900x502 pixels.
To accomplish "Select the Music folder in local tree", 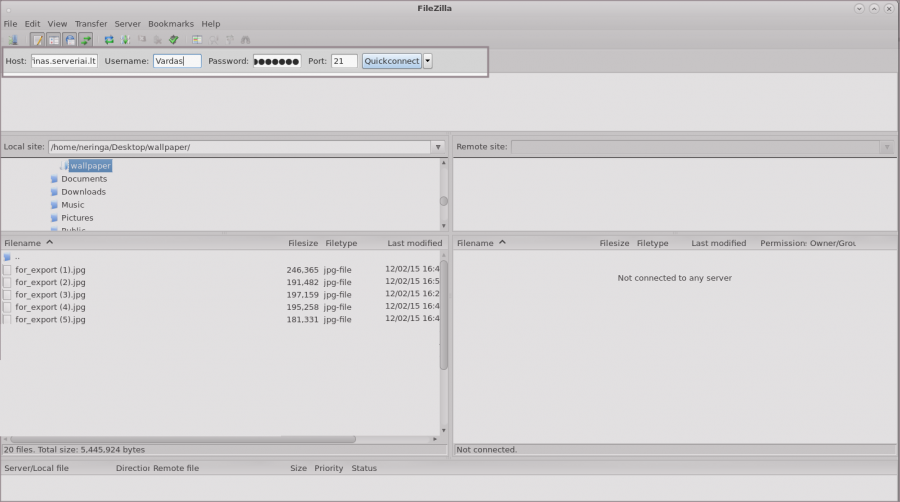I will (72, 205).
